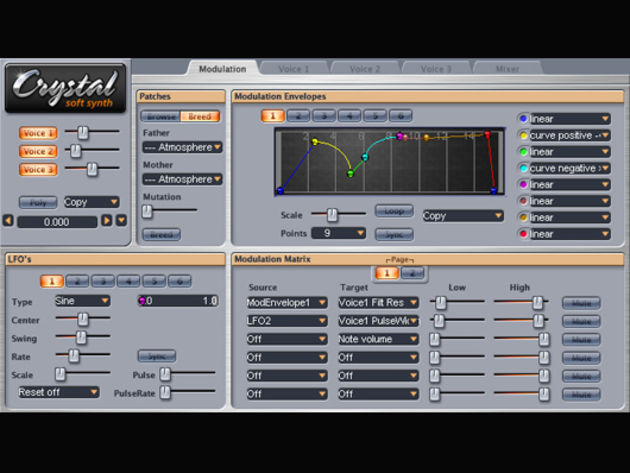Screen dimensions: 630x473
Task: Open the Reset off dropdown
Action: click(x=59, y=392)
